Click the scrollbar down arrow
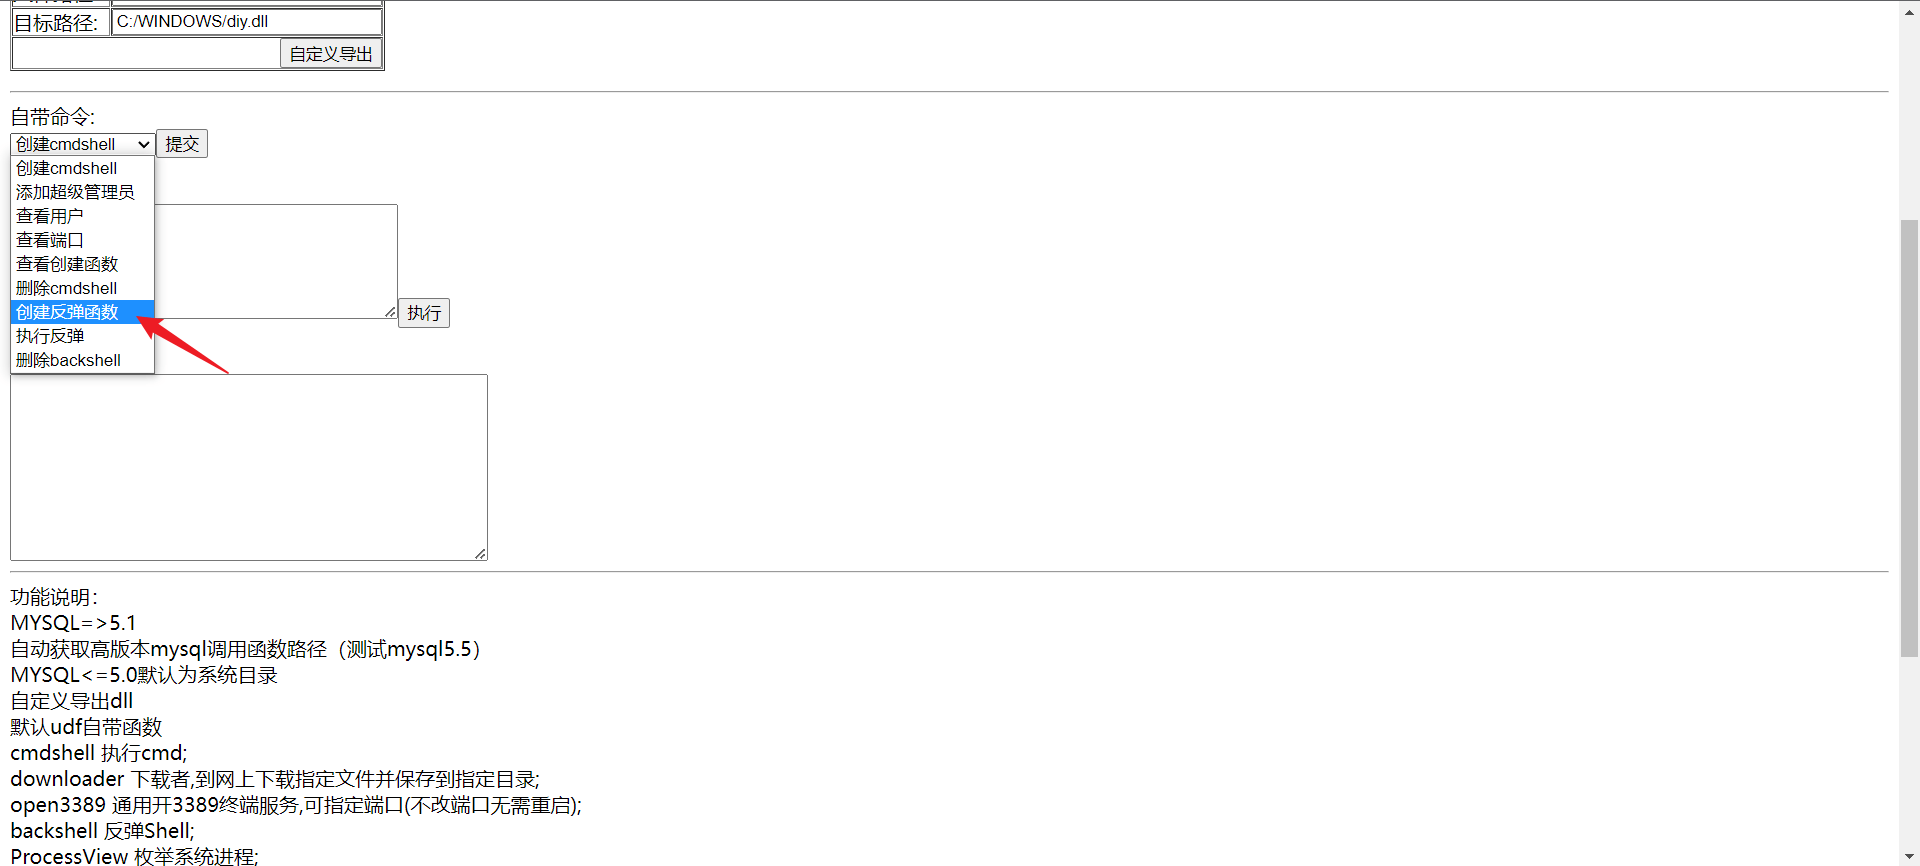 tap(1909, 857)
